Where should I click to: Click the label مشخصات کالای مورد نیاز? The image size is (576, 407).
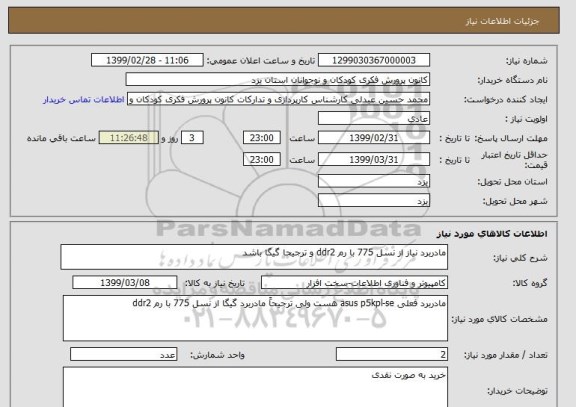[500, 319]
